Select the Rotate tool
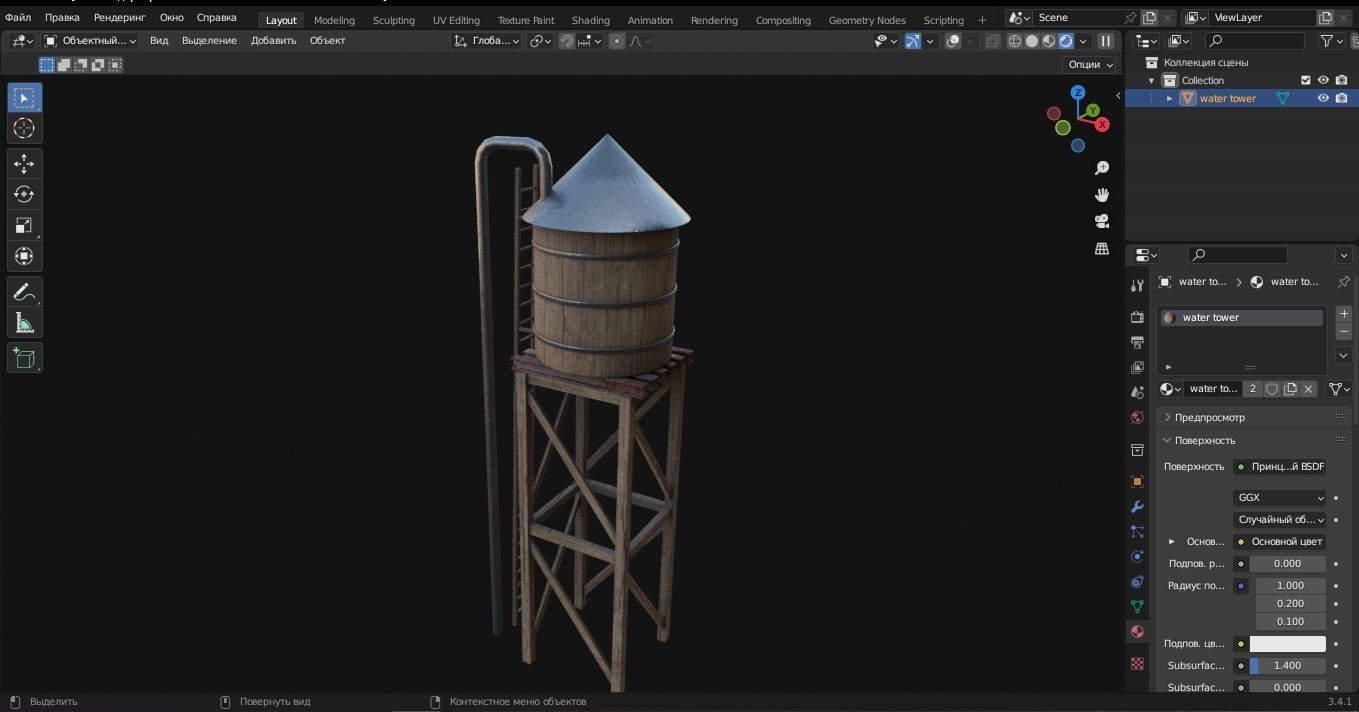The width and height of the screenshot is (1359, 712). [x=24, y=194]
